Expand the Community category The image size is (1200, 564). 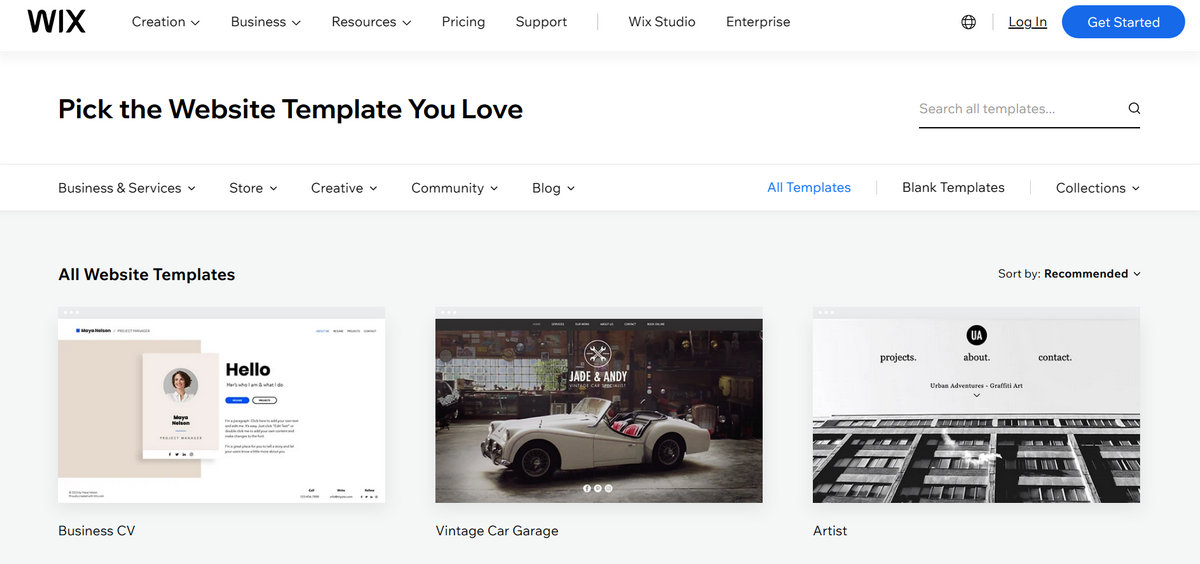(454, 188)
